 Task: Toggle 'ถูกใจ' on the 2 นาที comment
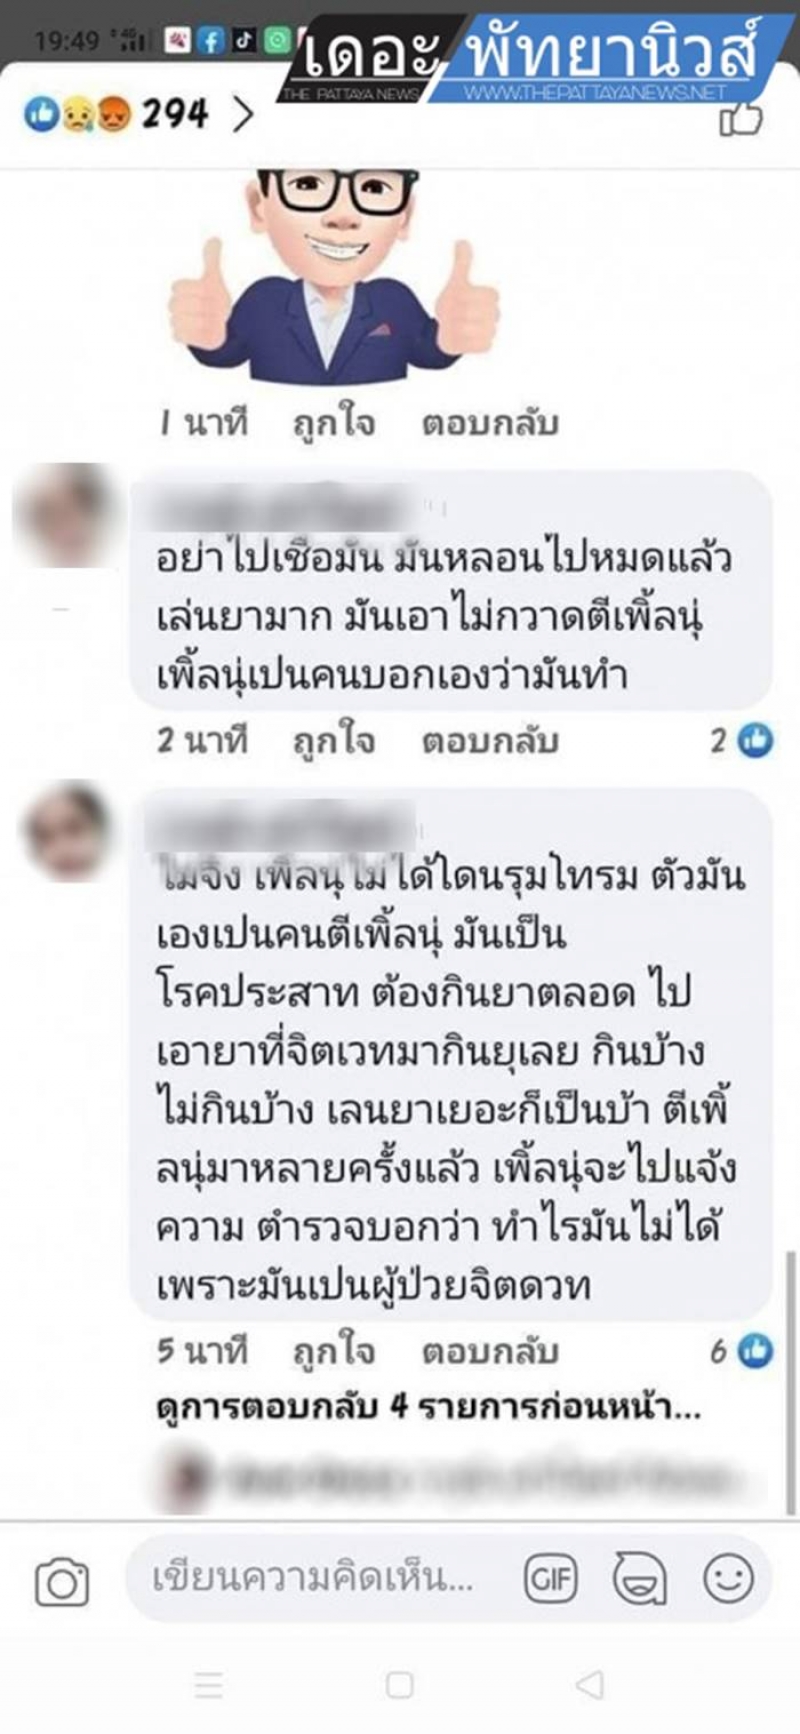(334, 741)
